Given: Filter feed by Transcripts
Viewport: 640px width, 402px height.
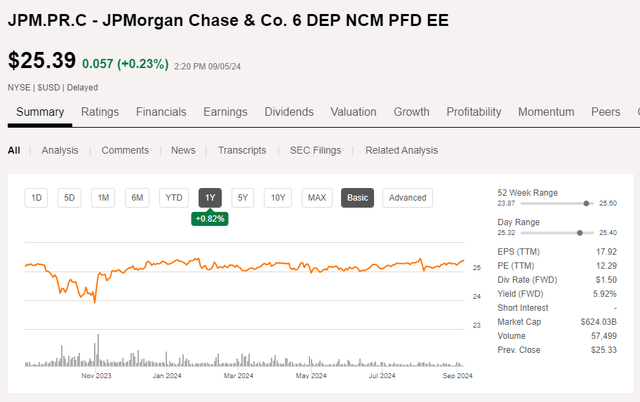Looking at the screenshot, I should (x=243, y=150).
